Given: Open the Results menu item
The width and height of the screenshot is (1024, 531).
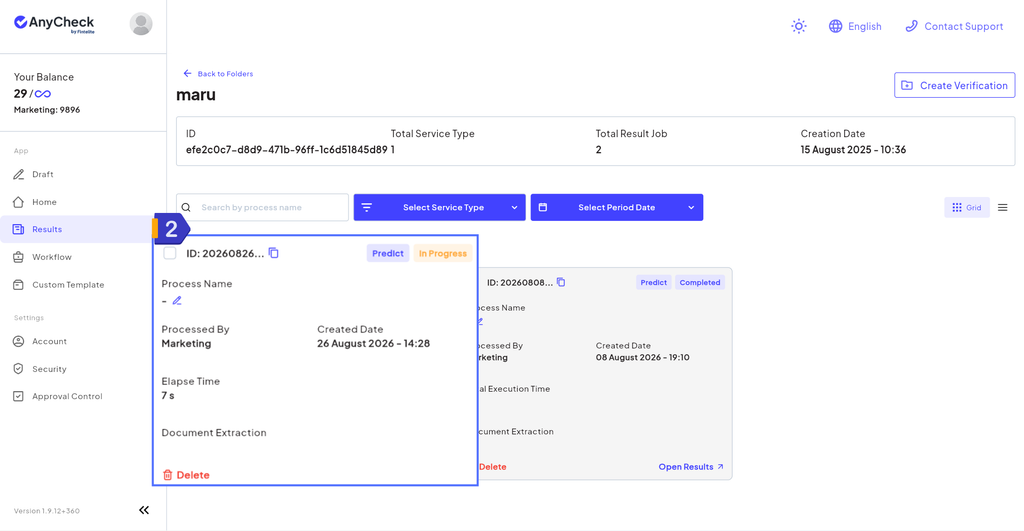Looking at the screenshot, I should point(76,229).
